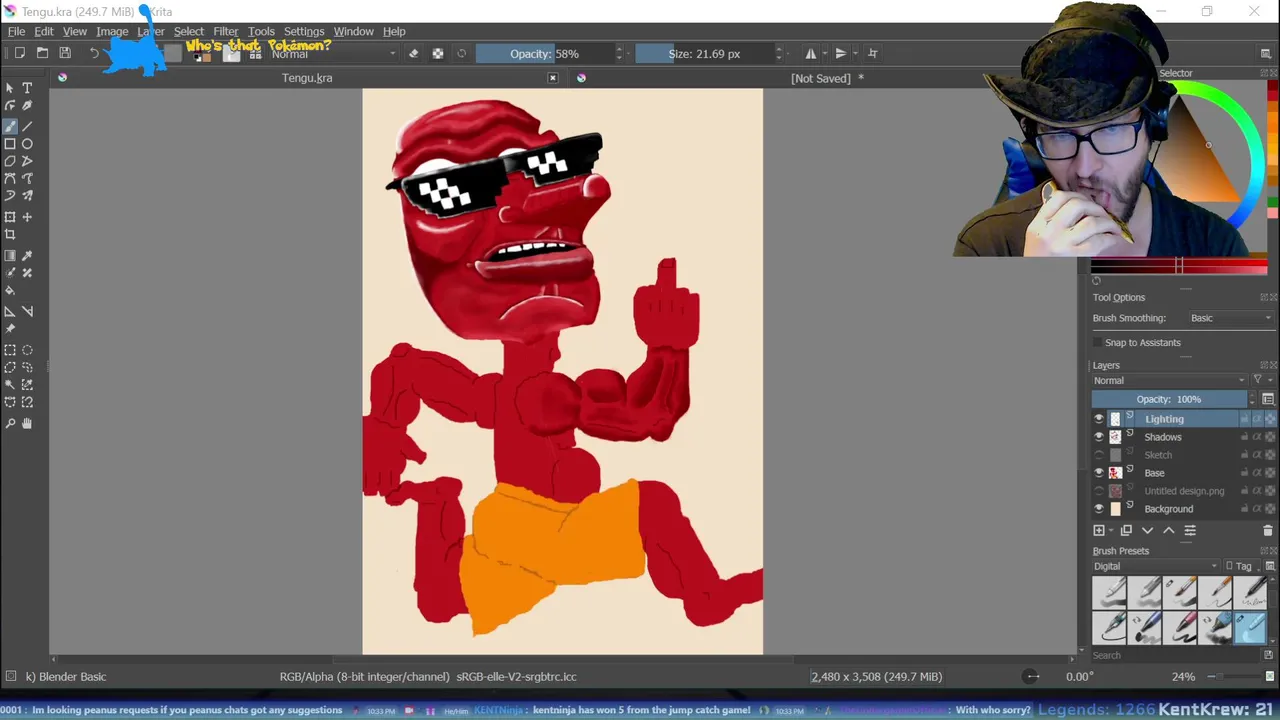1280x720 pixels.
Task: Open the brush blending mode dropdown
Action: point(333,54)
